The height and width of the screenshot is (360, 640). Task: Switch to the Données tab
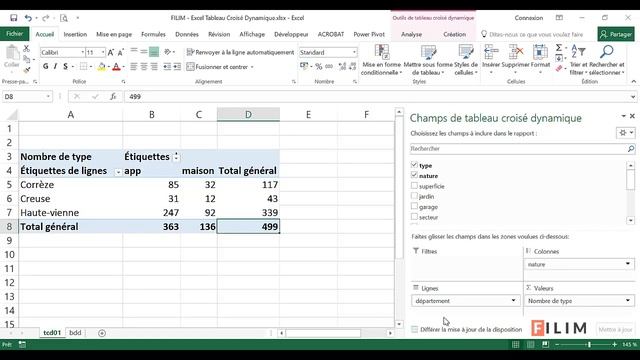click(x=187, y=34)
